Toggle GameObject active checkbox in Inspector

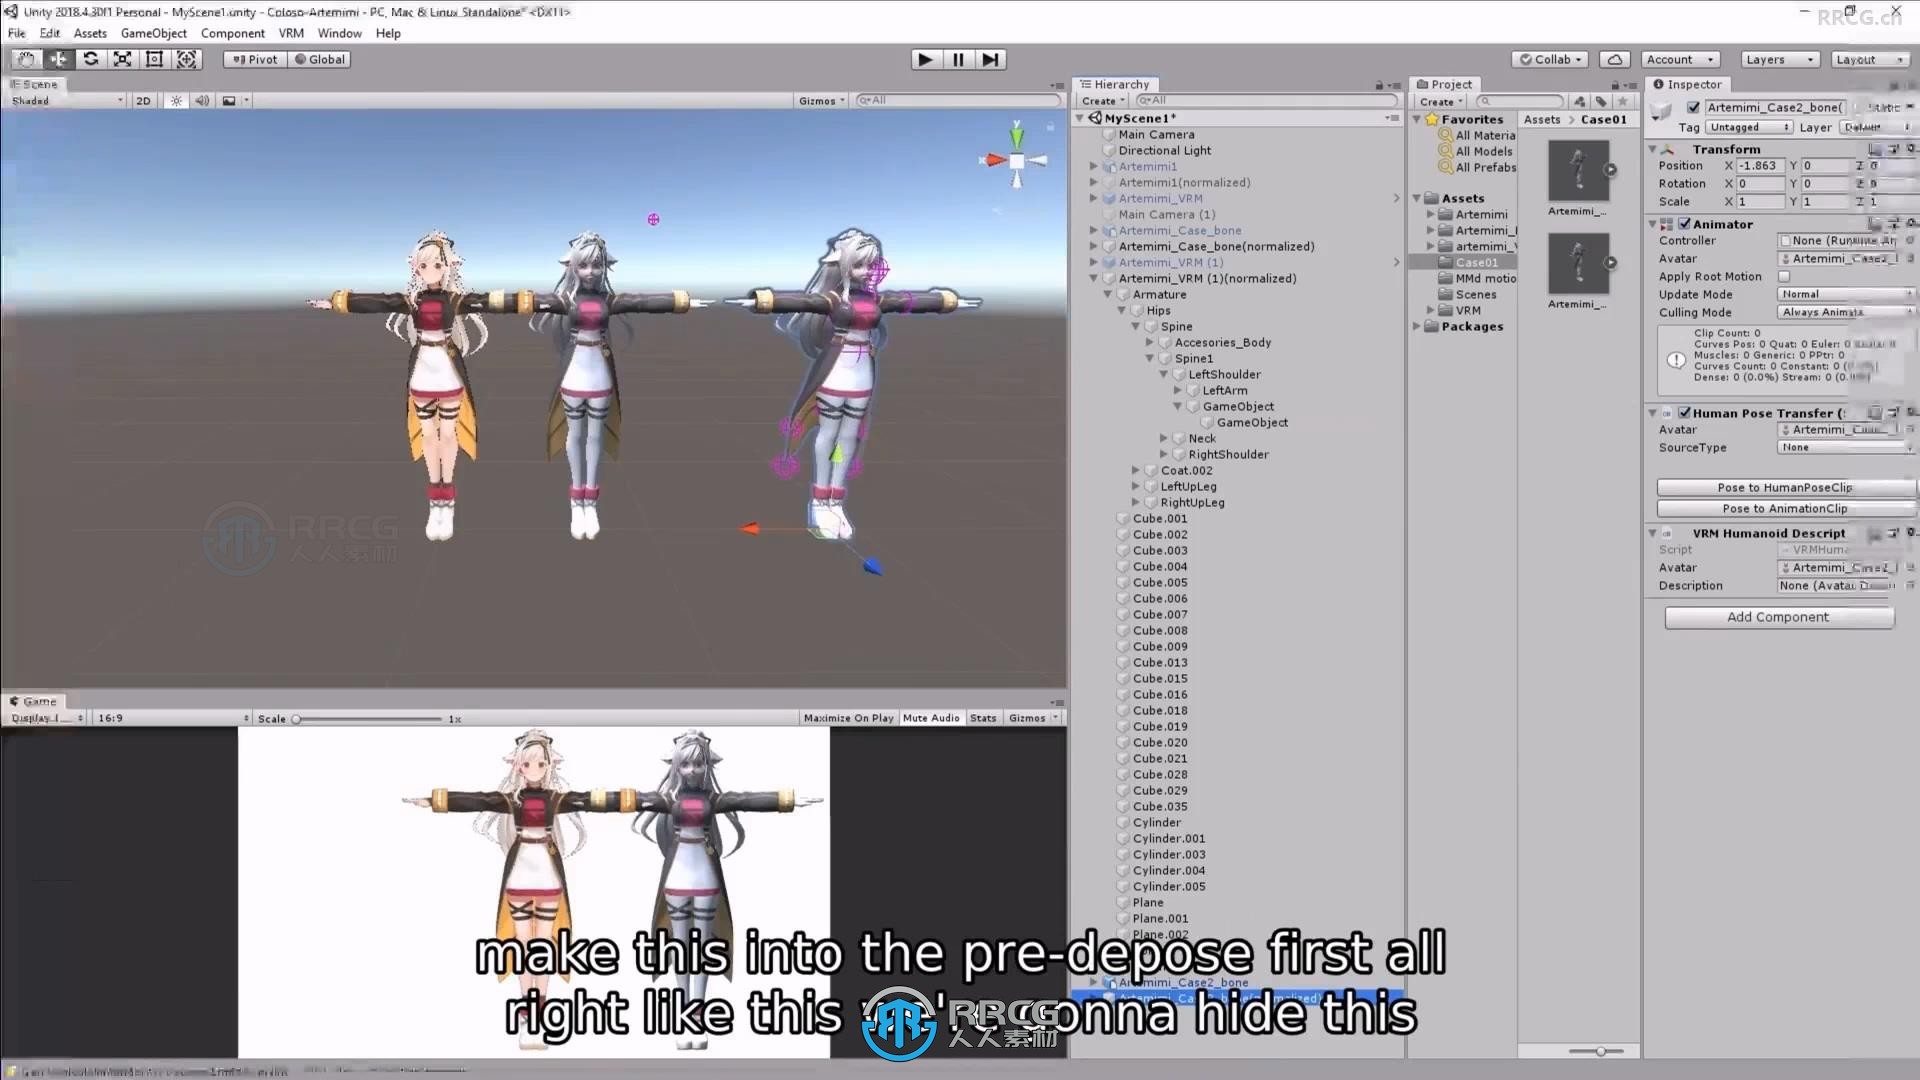(1693, 107)
